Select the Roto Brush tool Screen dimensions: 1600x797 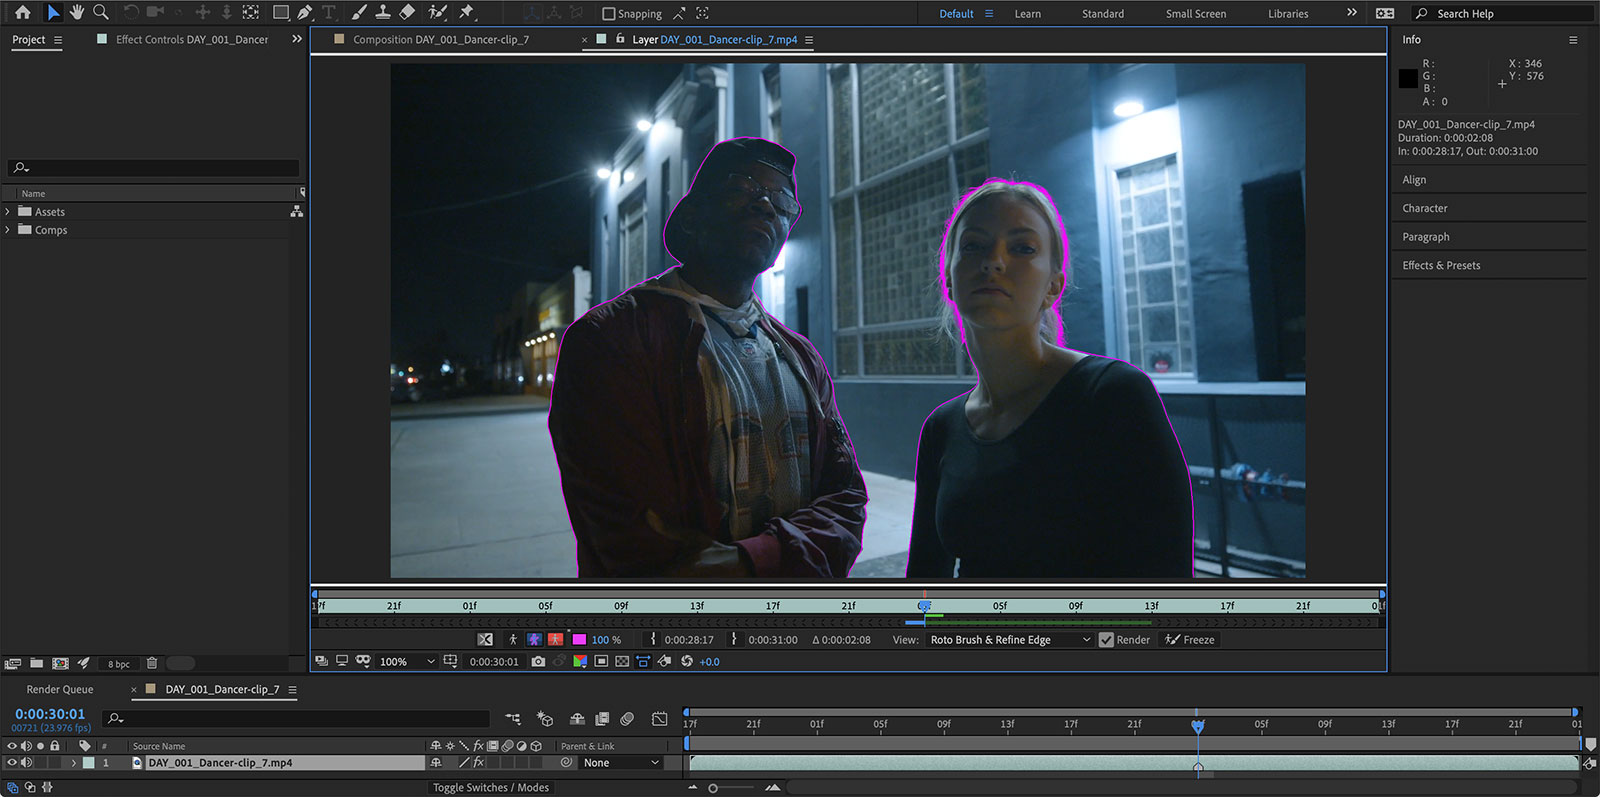437,13
